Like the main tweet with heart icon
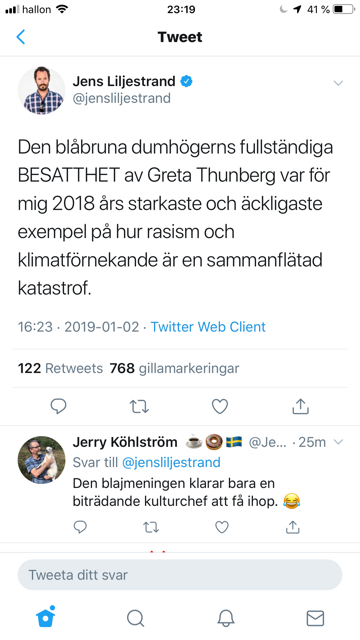 [220, 406]
